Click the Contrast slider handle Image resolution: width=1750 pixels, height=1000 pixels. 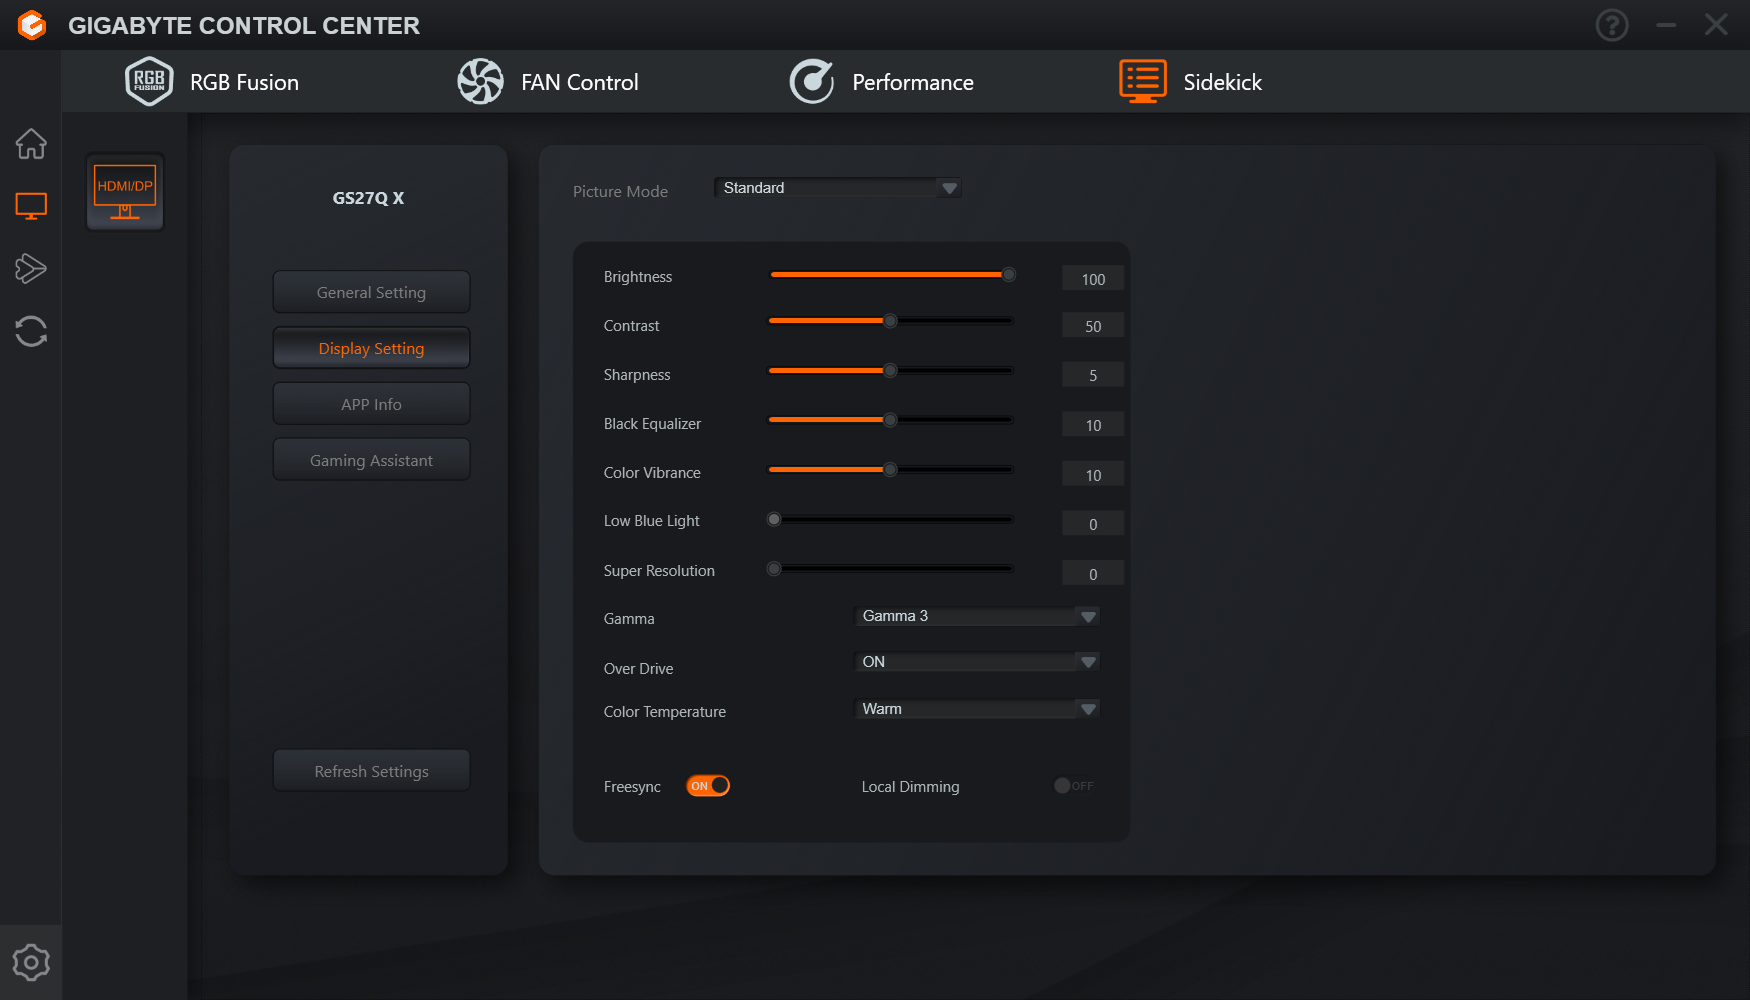(x=890, y=321)
